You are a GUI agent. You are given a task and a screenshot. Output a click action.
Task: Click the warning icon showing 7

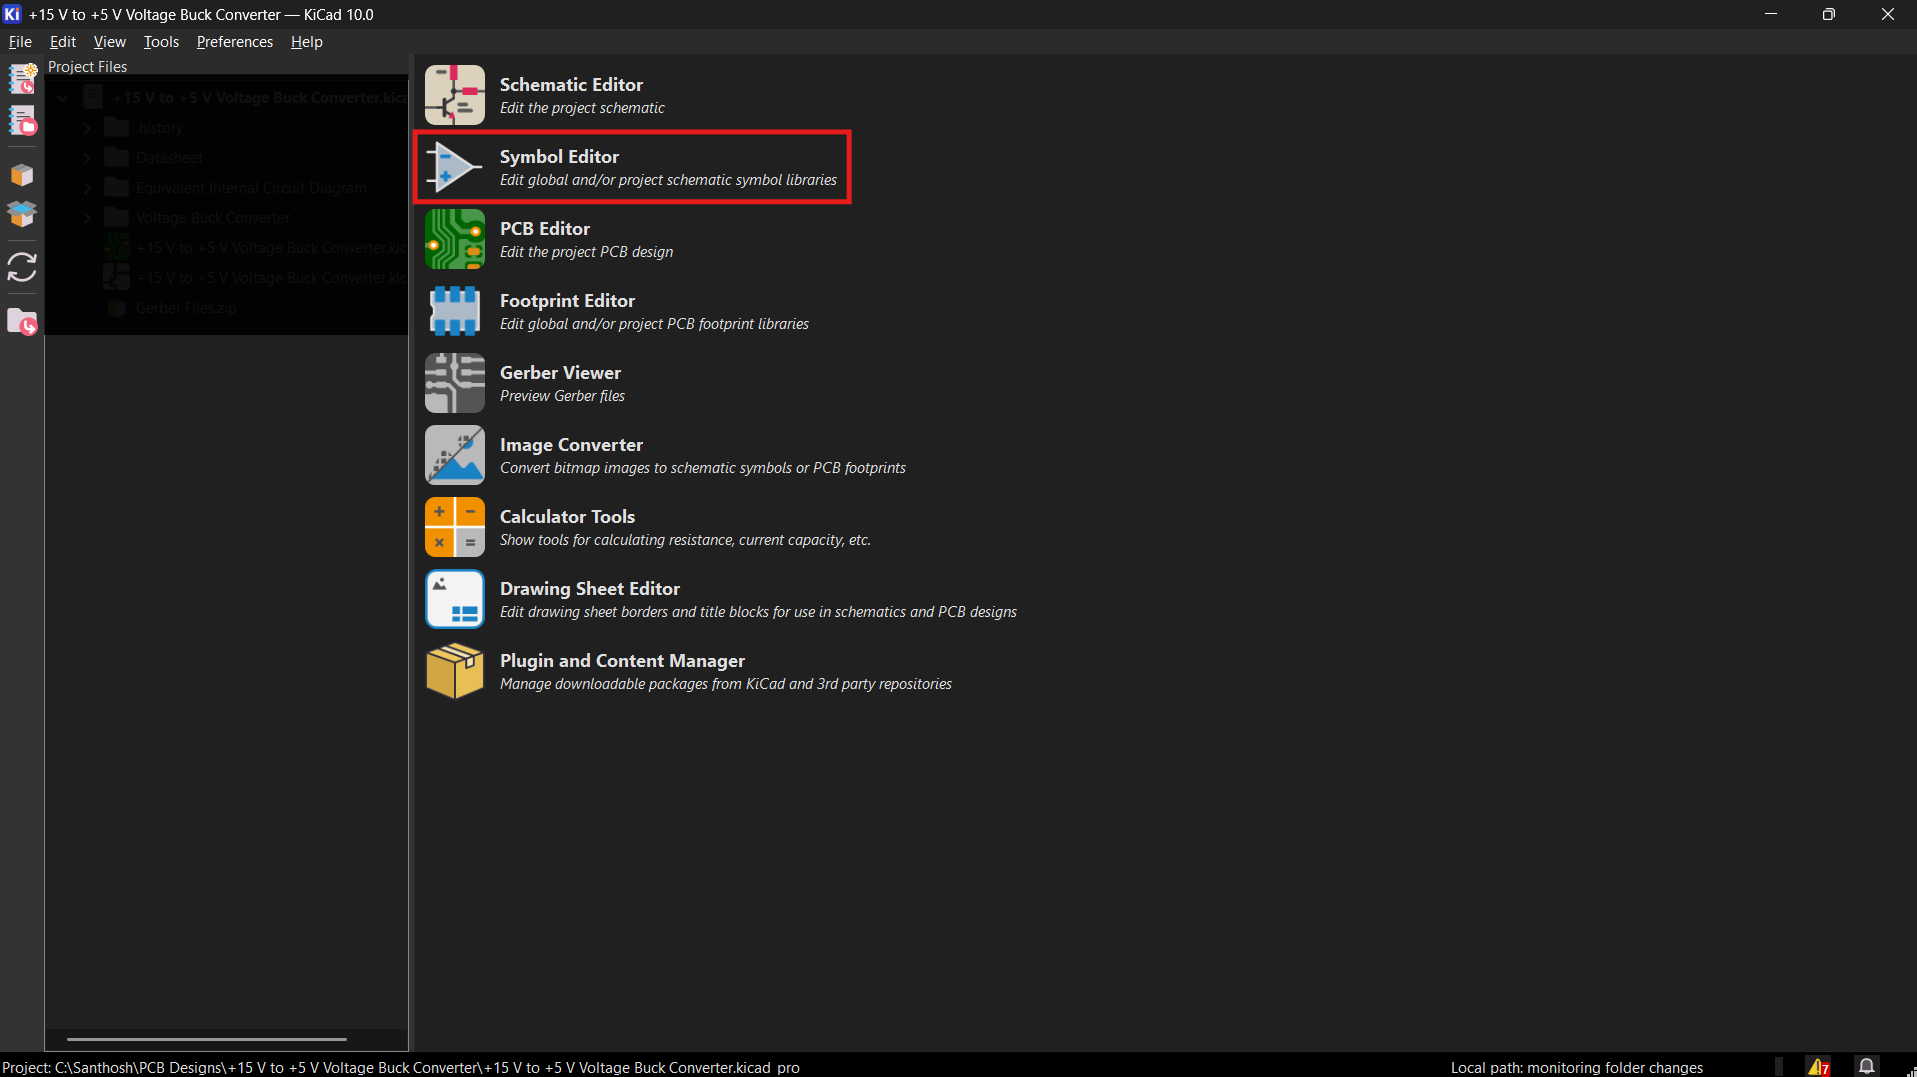pos(1819,1067)
